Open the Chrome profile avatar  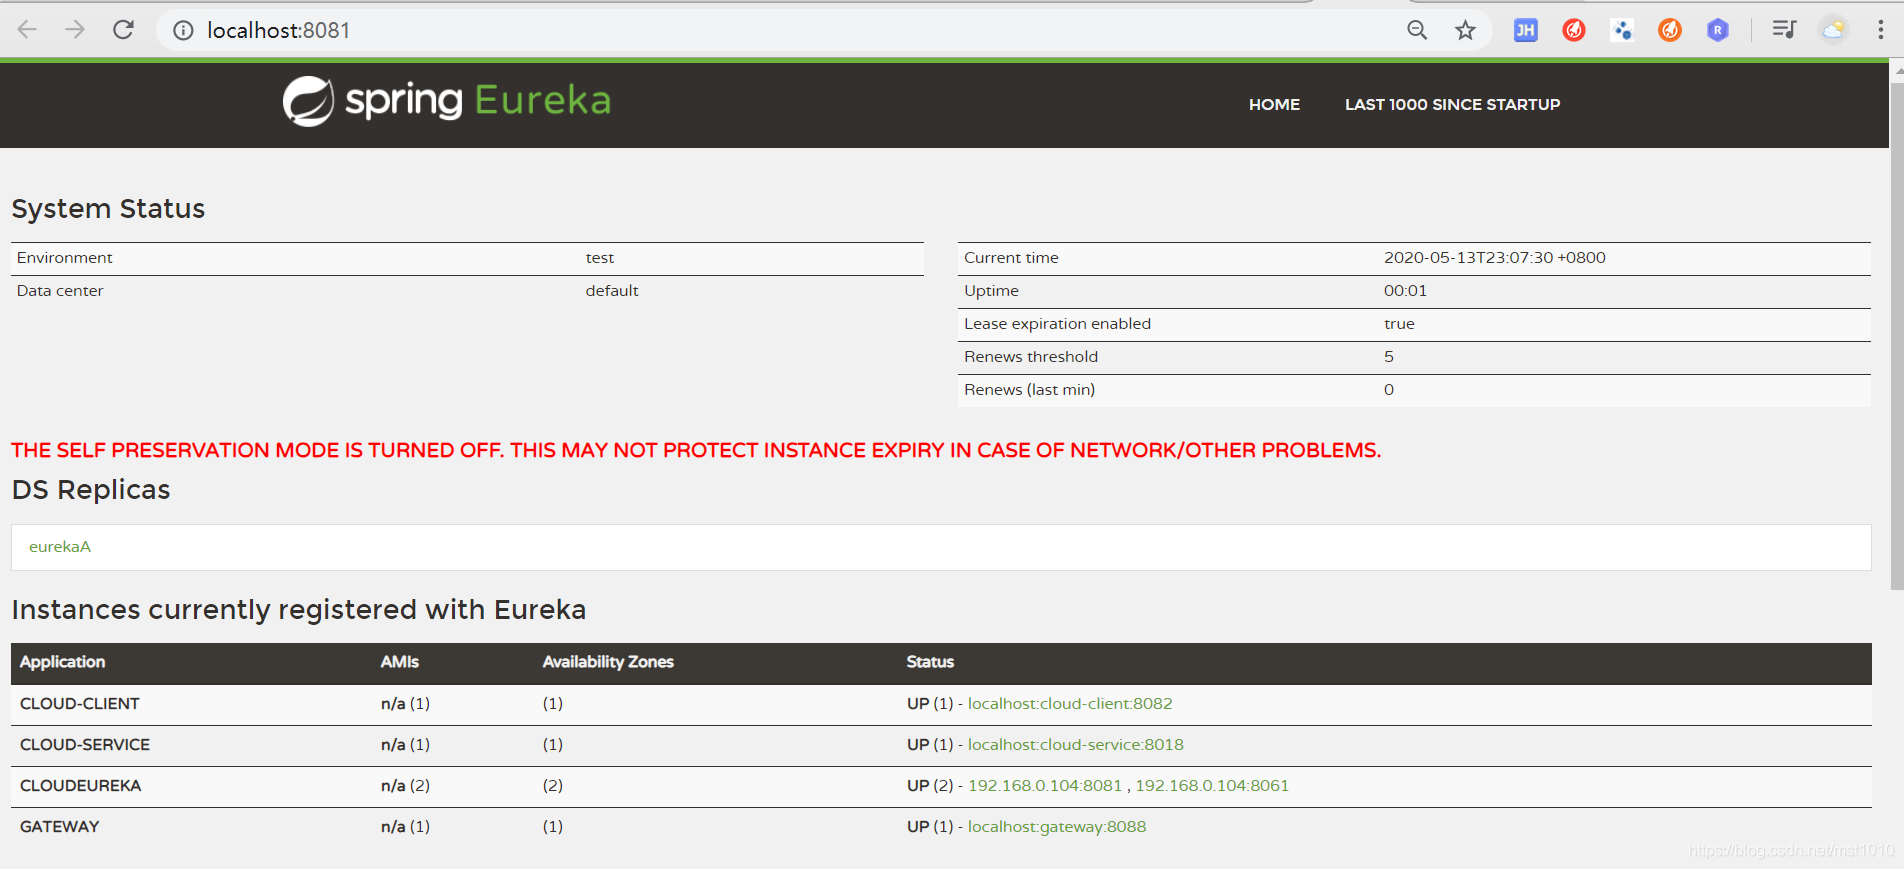[1833, 30]
